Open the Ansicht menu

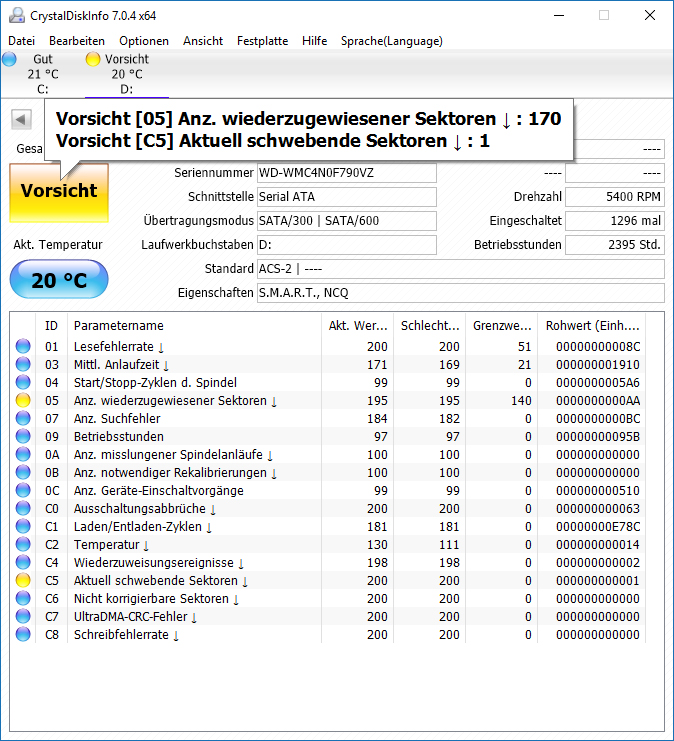203,41
